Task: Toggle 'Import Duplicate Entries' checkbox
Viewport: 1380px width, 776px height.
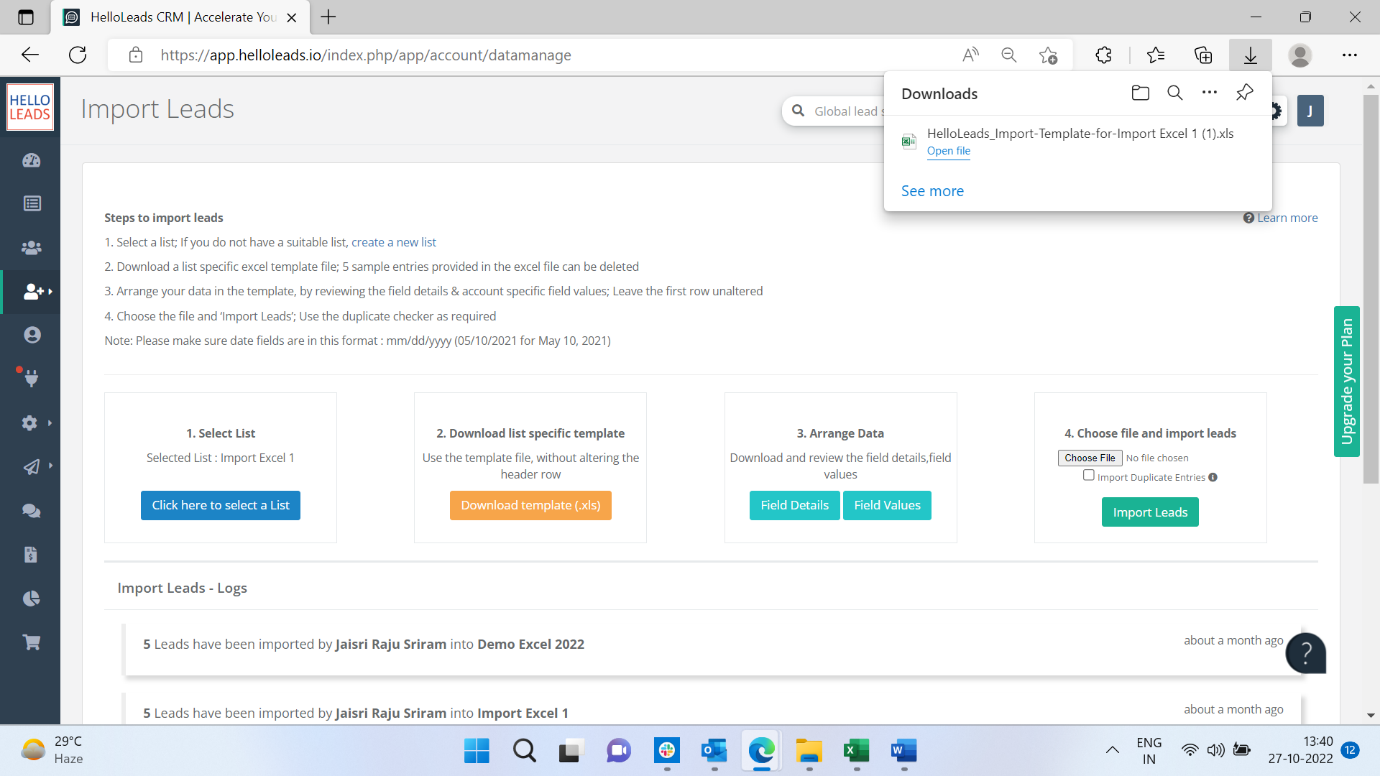Action: coord(1089,476)
